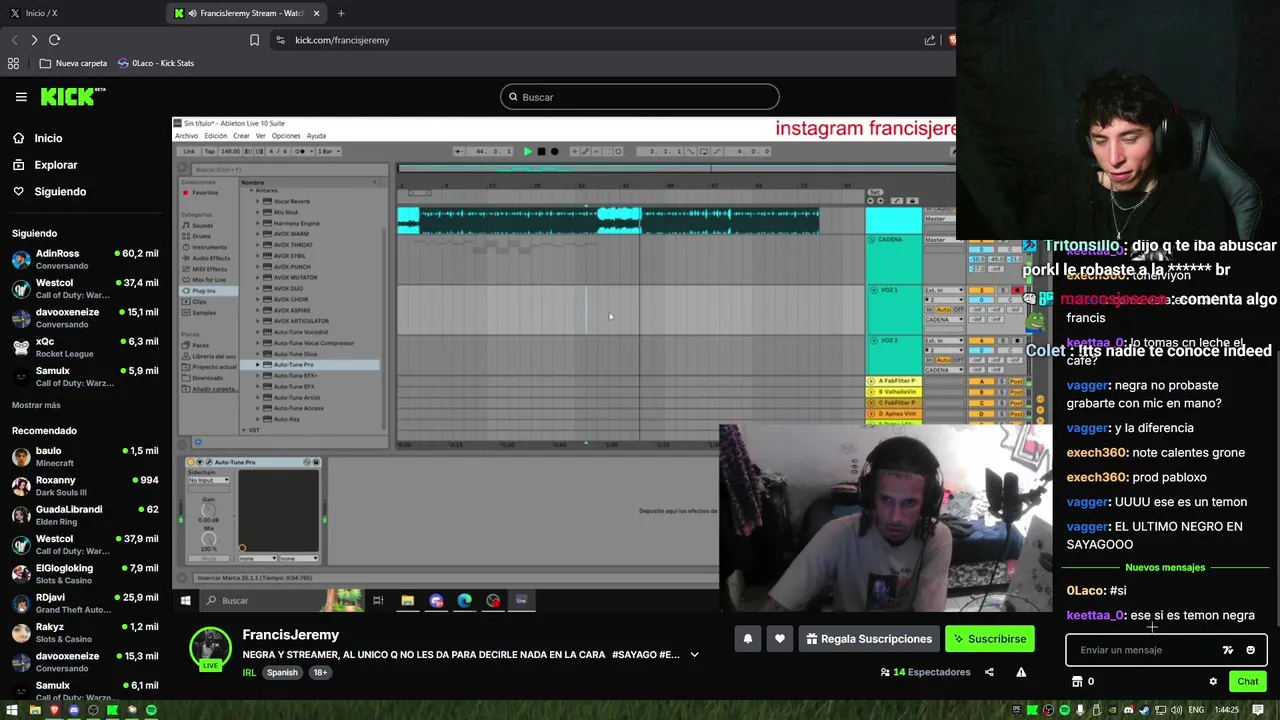Open a new browser tab
The width and height of the screenshot is (1280, 720).
pos(341,13)
